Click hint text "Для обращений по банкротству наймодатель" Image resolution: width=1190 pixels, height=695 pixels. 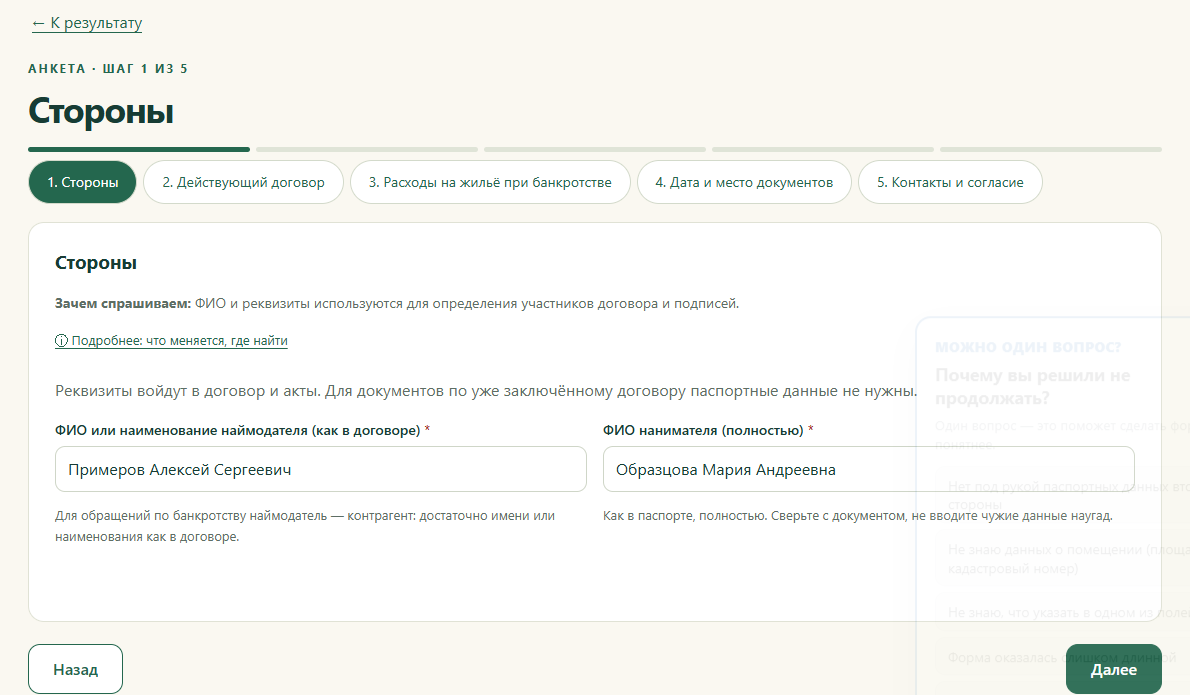[x=191, y=516]
